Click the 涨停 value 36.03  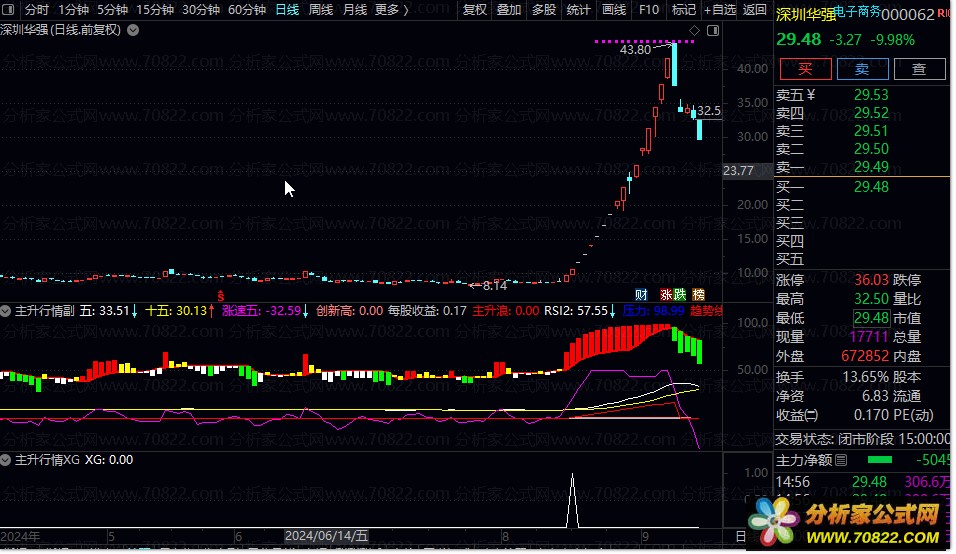[871, 280]
